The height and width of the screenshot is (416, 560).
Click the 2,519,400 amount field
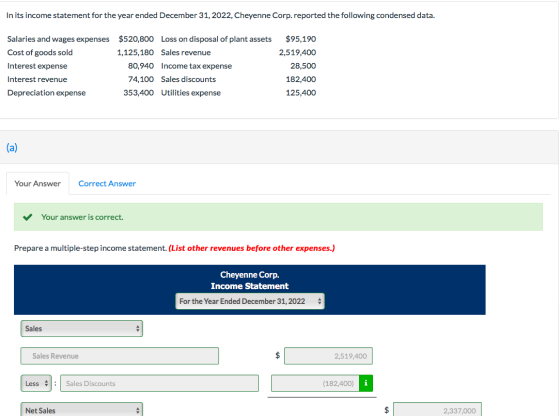point(328,356)
